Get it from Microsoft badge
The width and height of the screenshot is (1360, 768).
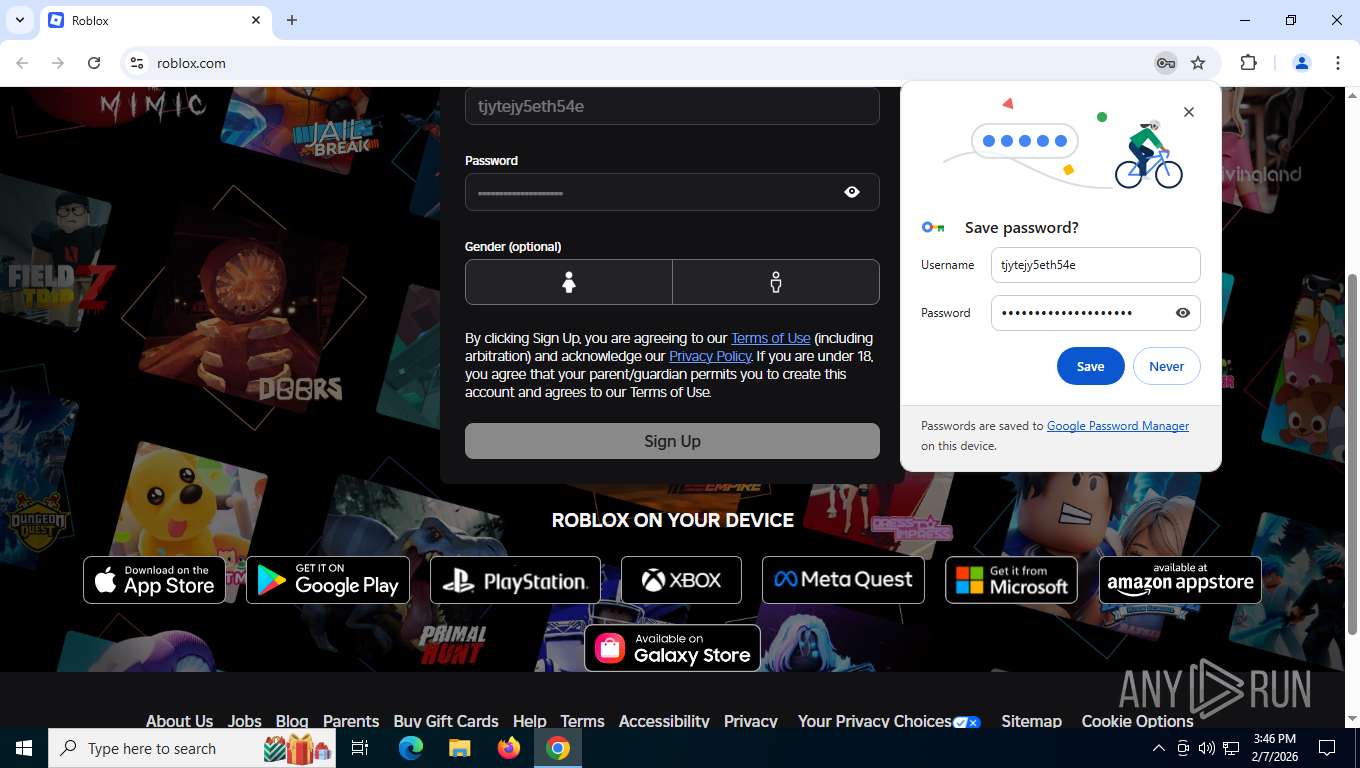pyautogui.click(x=1011, y=580)
